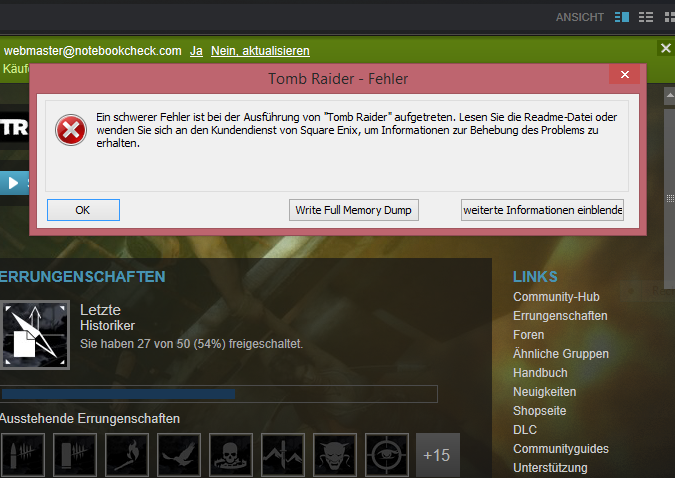Open the bird achievement icon
675x478 pixels.
179,455
